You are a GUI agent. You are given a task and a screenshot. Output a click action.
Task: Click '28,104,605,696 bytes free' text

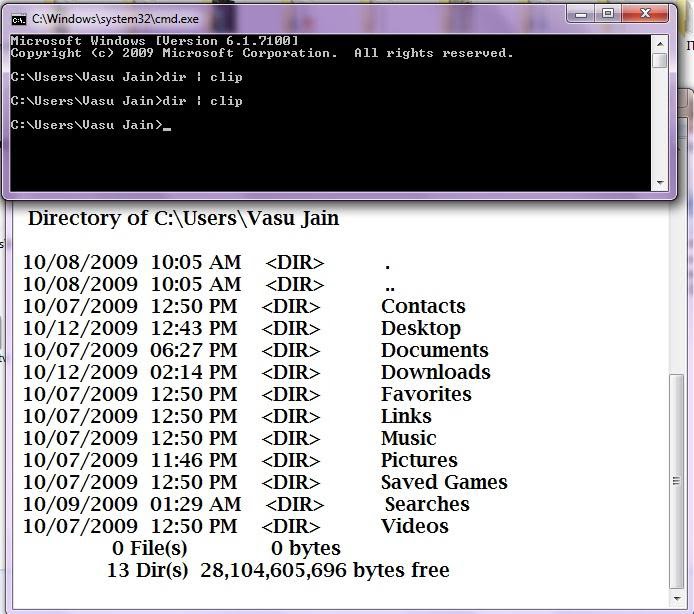[x=325, y=570]
